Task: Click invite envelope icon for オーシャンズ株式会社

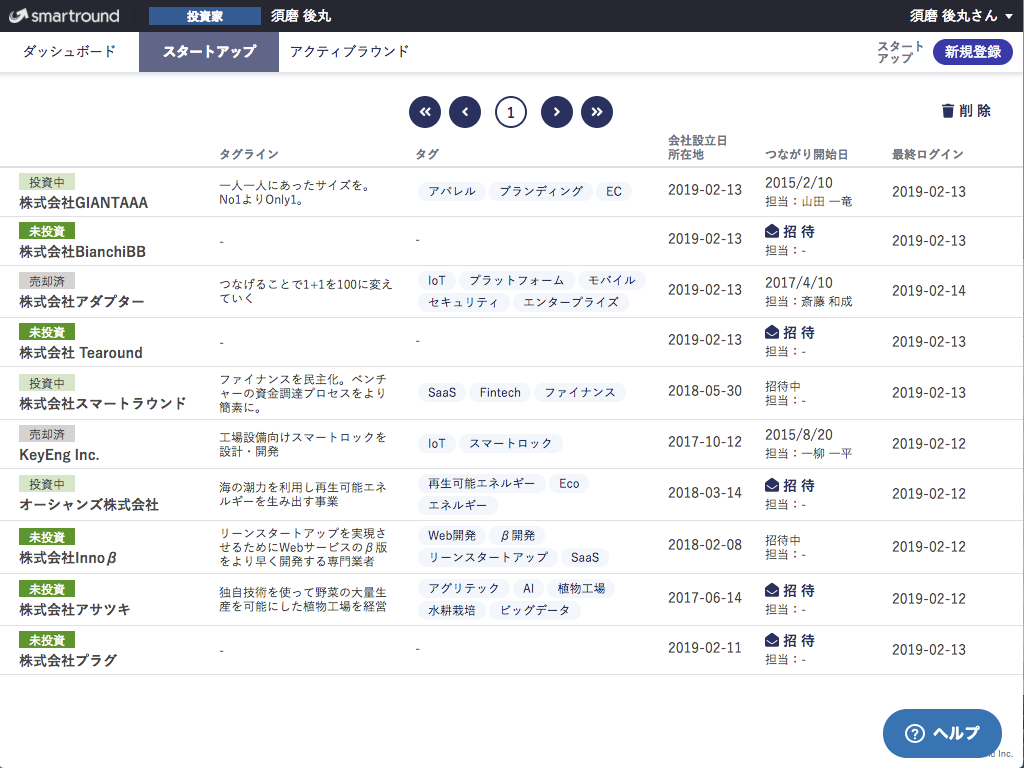Action: pos(772,485)
